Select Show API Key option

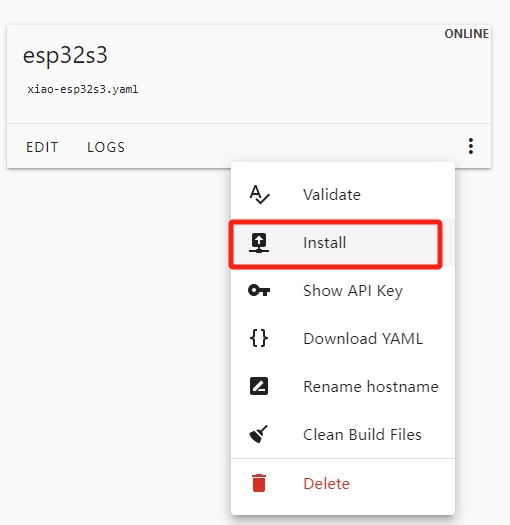click(x=343, y=290)
